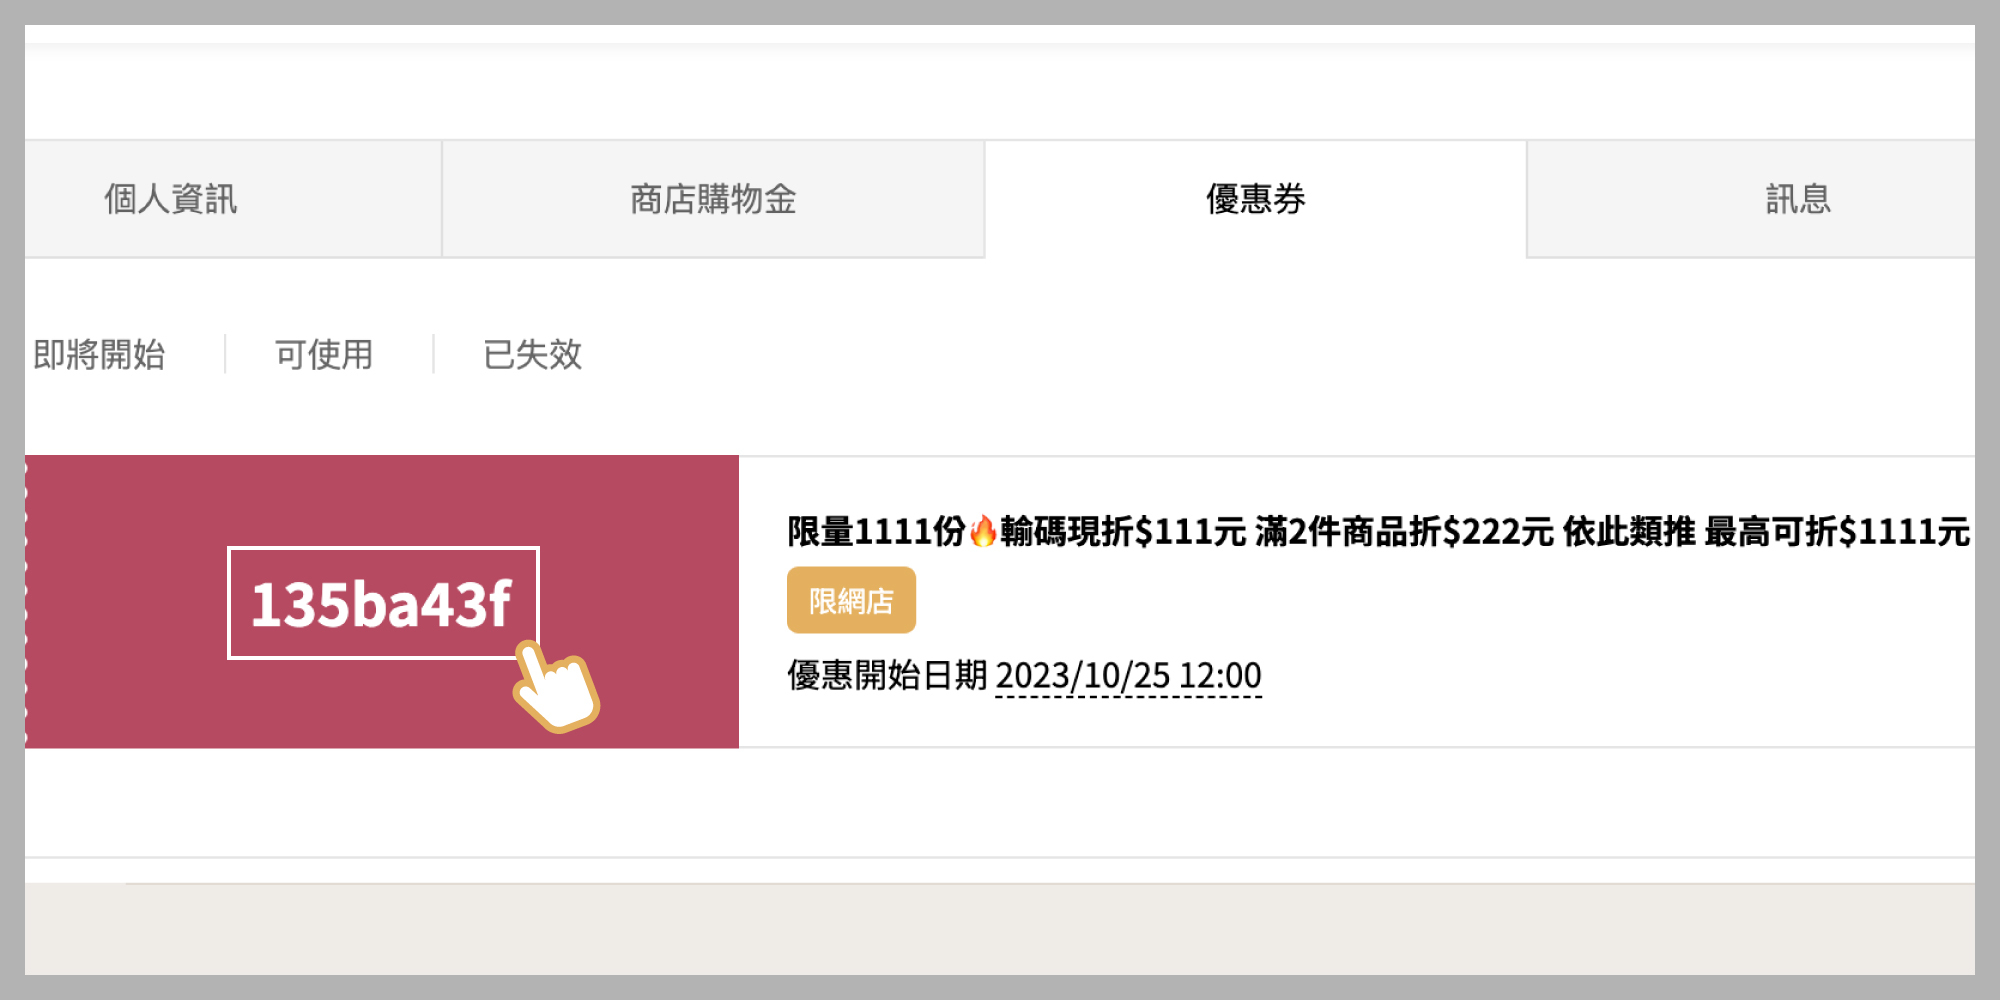This screenshot has width=2000, height=1000.
Task: Click start date 2023/10/25 12:00
Action: (1128, 675)
